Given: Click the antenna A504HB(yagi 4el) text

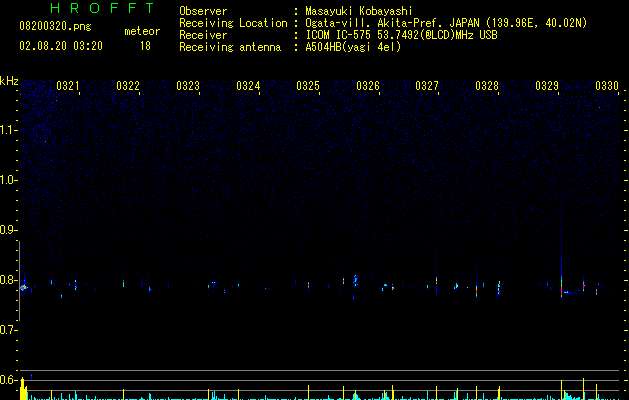Looking at the screenshot, I should 353,47.
